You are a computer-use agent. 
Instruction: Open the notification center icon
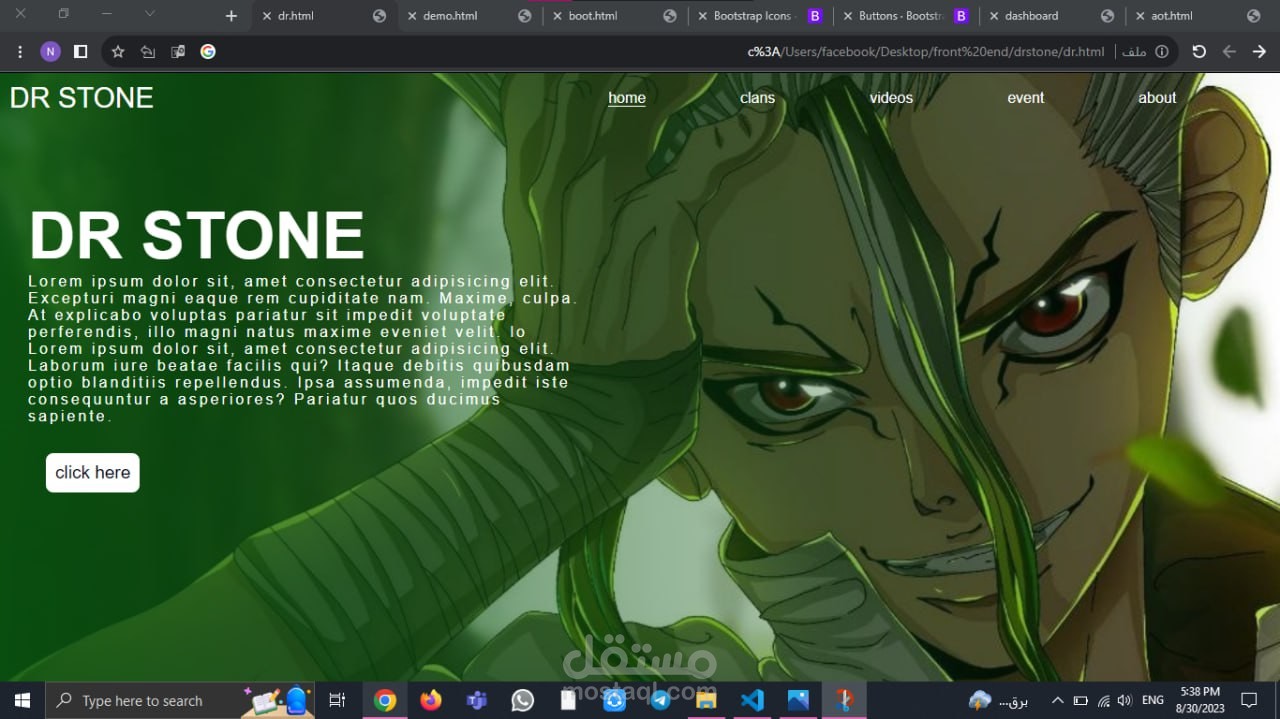point(1249,700)
